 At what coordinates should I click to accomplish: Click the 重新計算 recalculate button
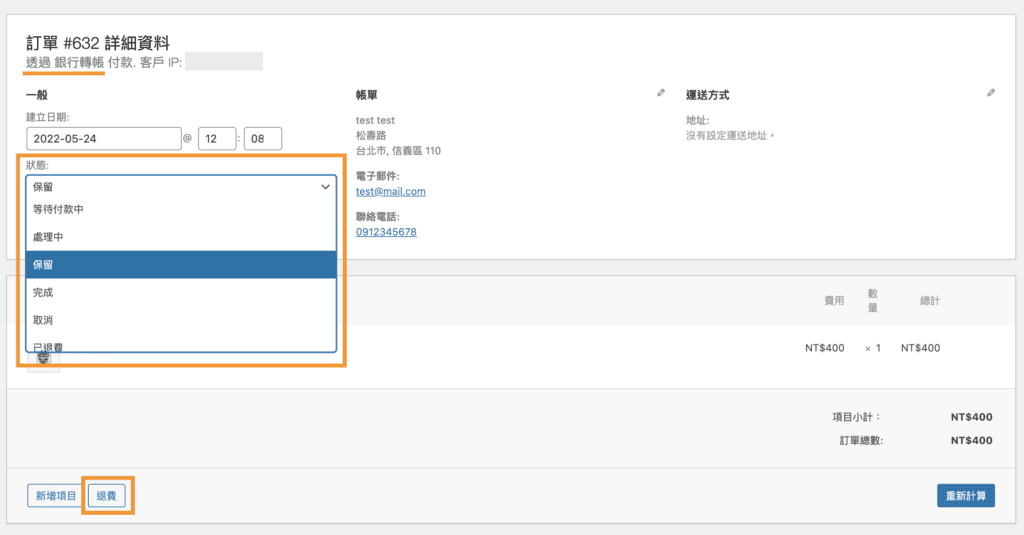(966, 496)
